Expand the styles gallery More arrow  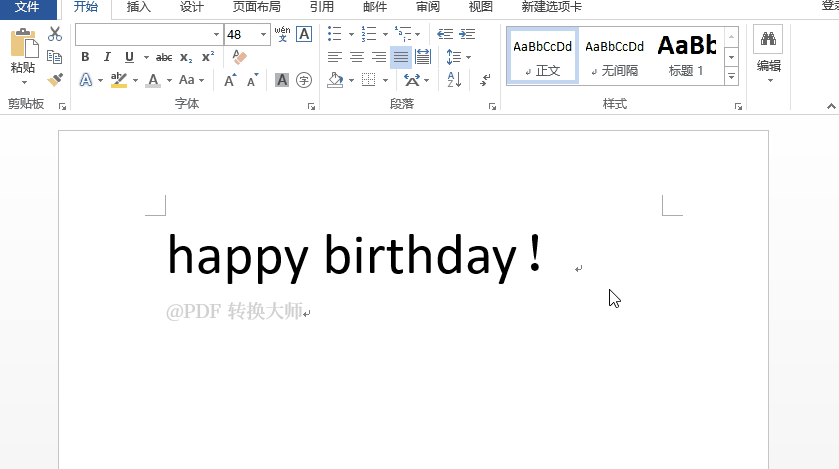(x=731, y=77)
